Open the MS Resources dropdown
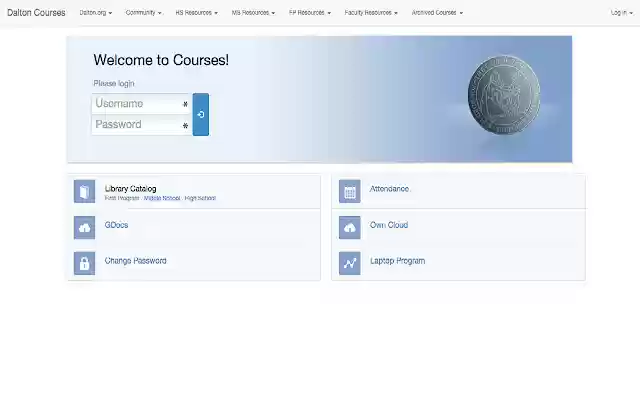Image resolution: width=640 pixels, height=400 pixels. pyautogui.click(x=253, y=13)
